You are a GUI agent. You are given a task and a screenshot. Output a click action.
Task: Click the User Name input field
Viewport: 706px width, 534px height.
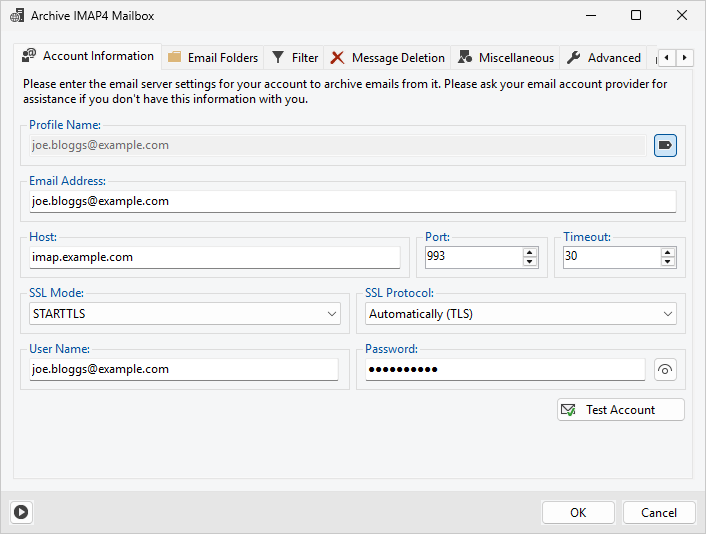(183, 369)
